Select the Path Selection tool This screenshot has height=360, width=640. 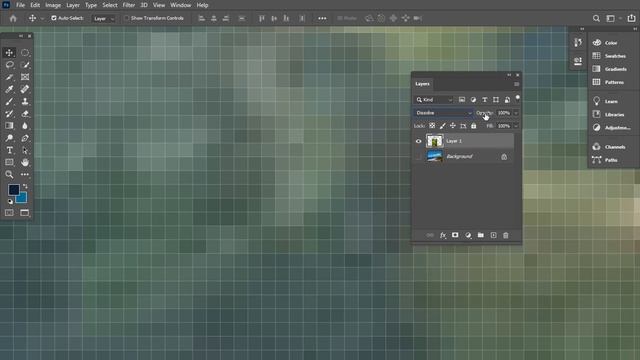[25, 150]
